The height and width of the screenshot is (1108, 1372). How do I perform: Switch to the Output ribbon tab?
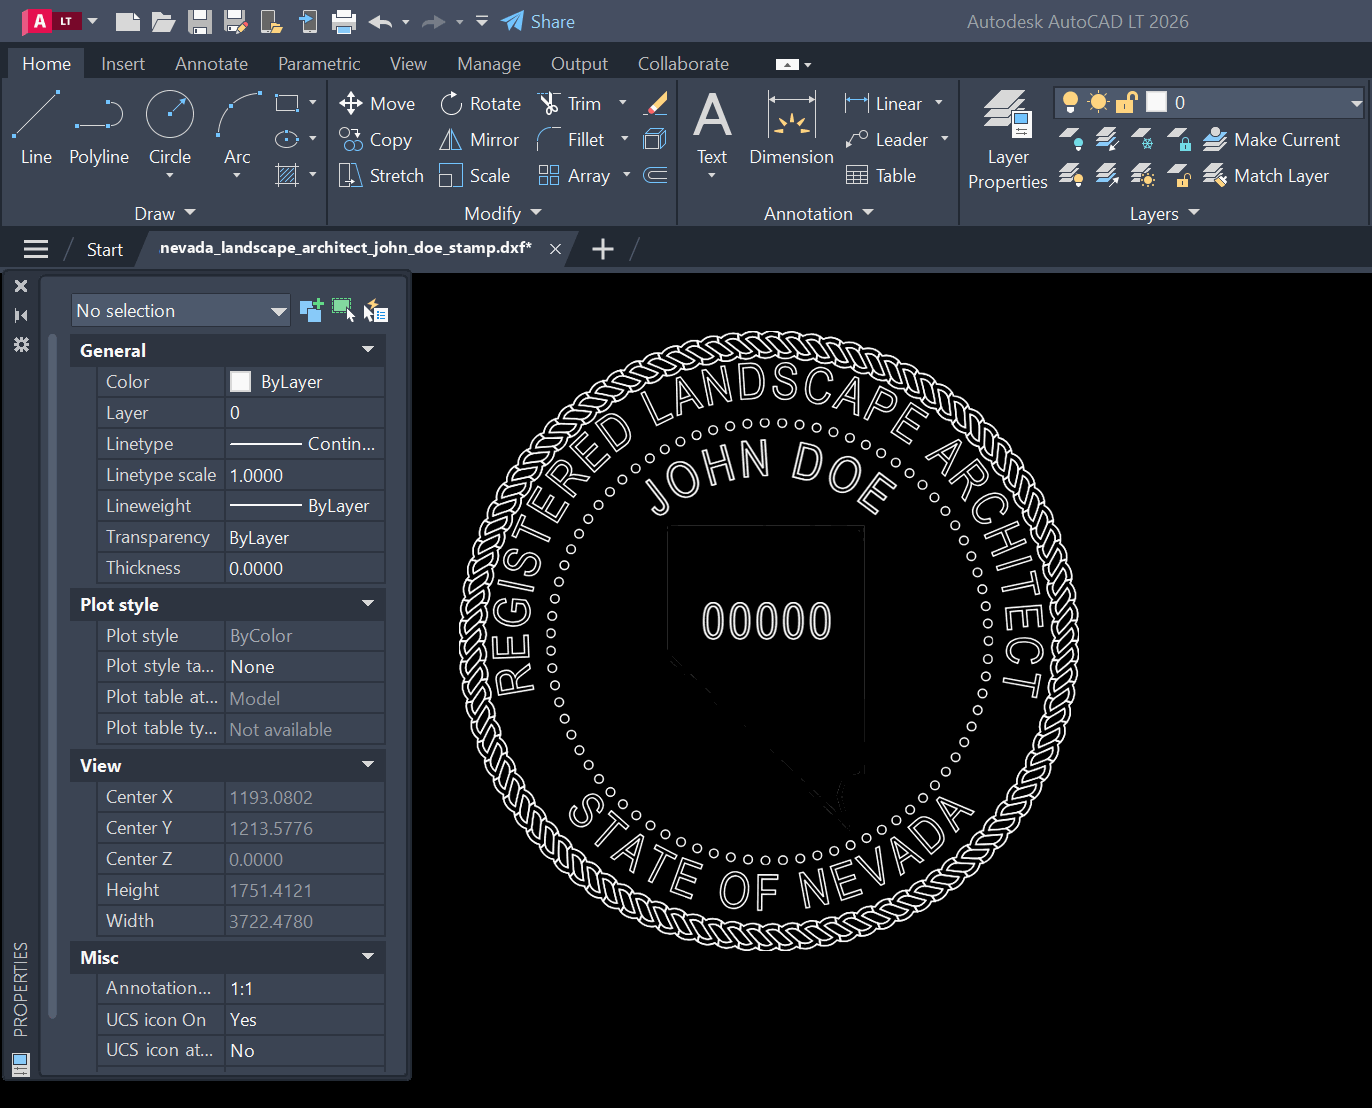point(579,63)
